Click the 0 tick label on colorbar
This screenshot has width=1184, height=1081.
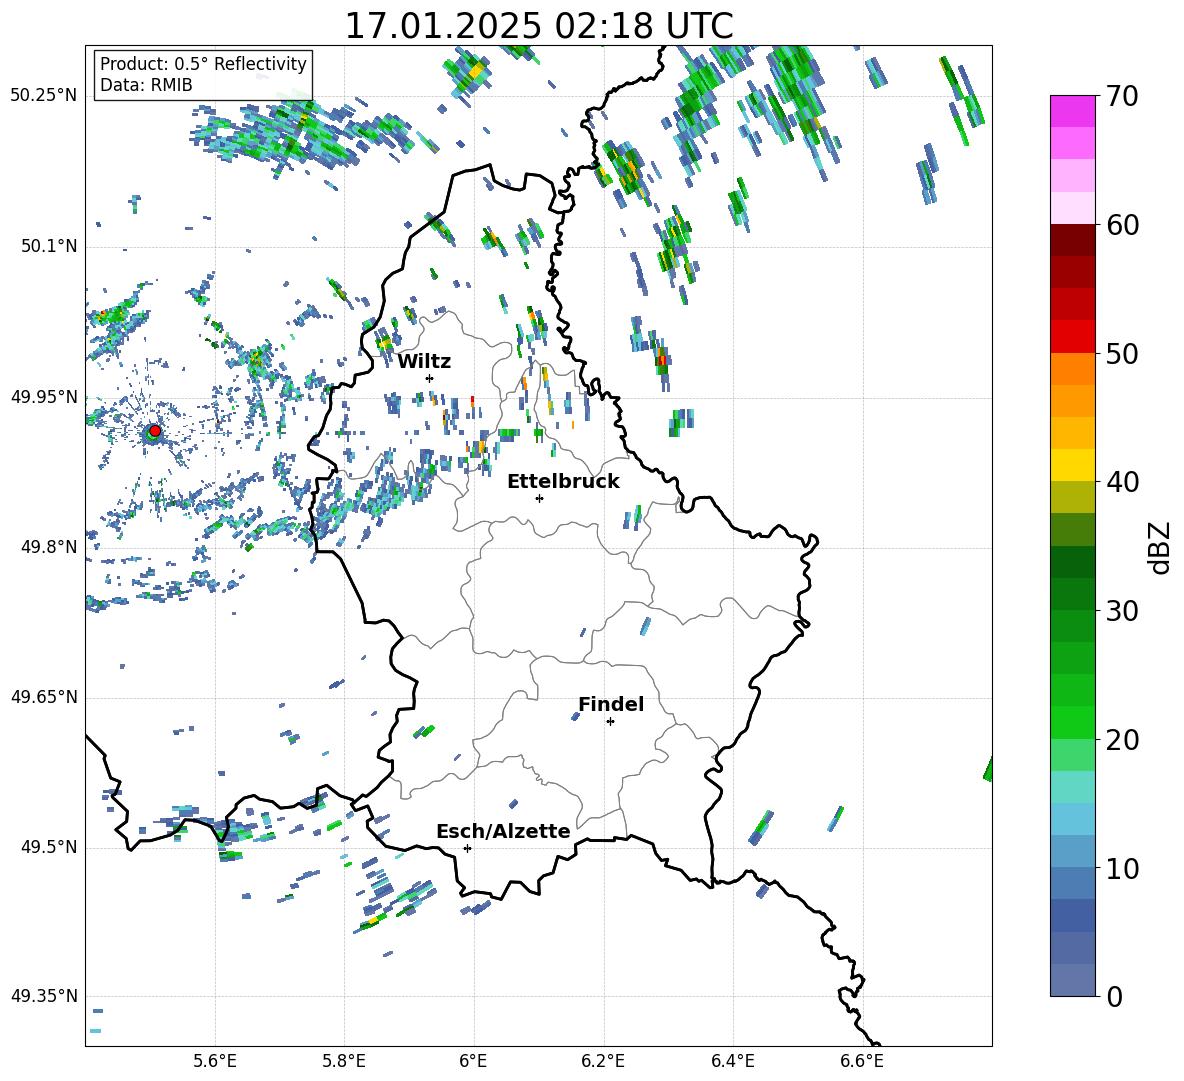[x=1114, y=996]
